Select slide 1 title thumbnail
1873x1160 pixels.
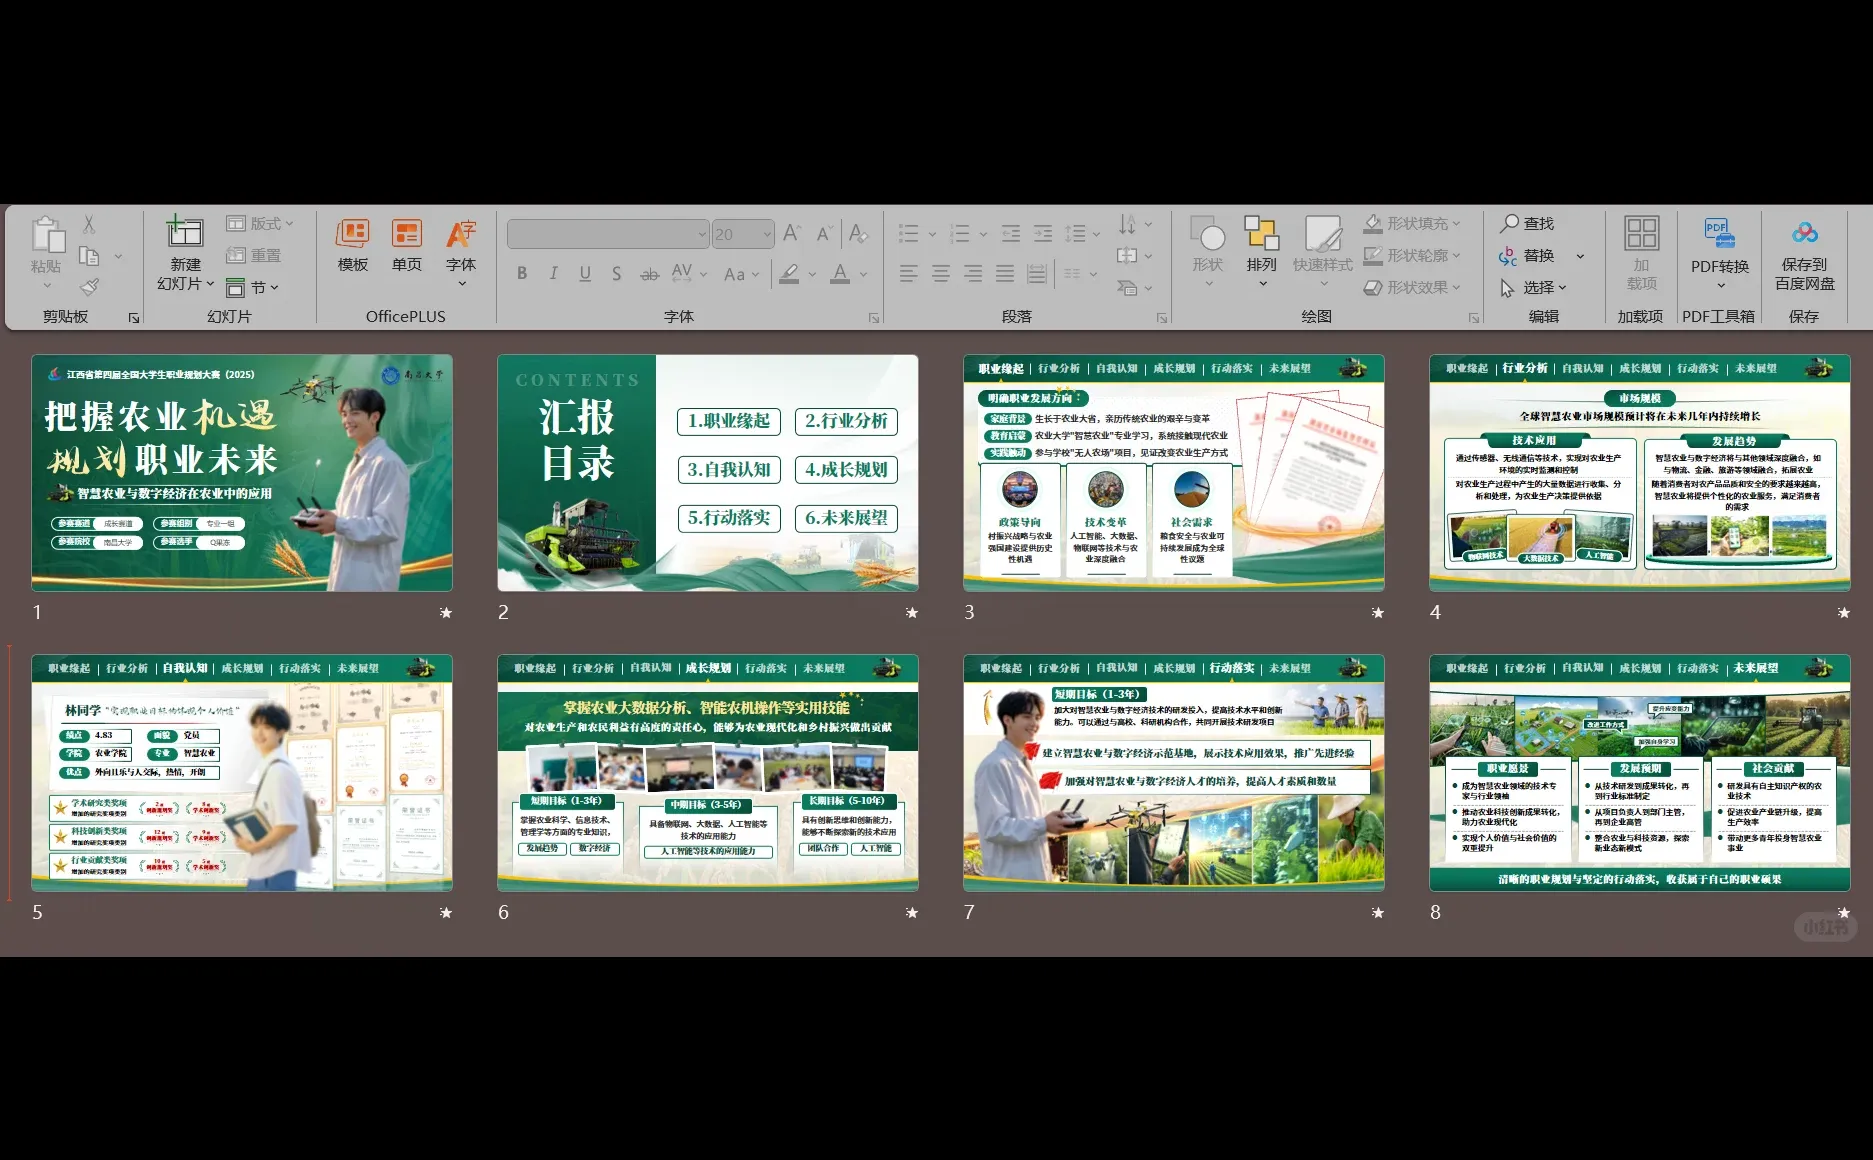[242, 472]
